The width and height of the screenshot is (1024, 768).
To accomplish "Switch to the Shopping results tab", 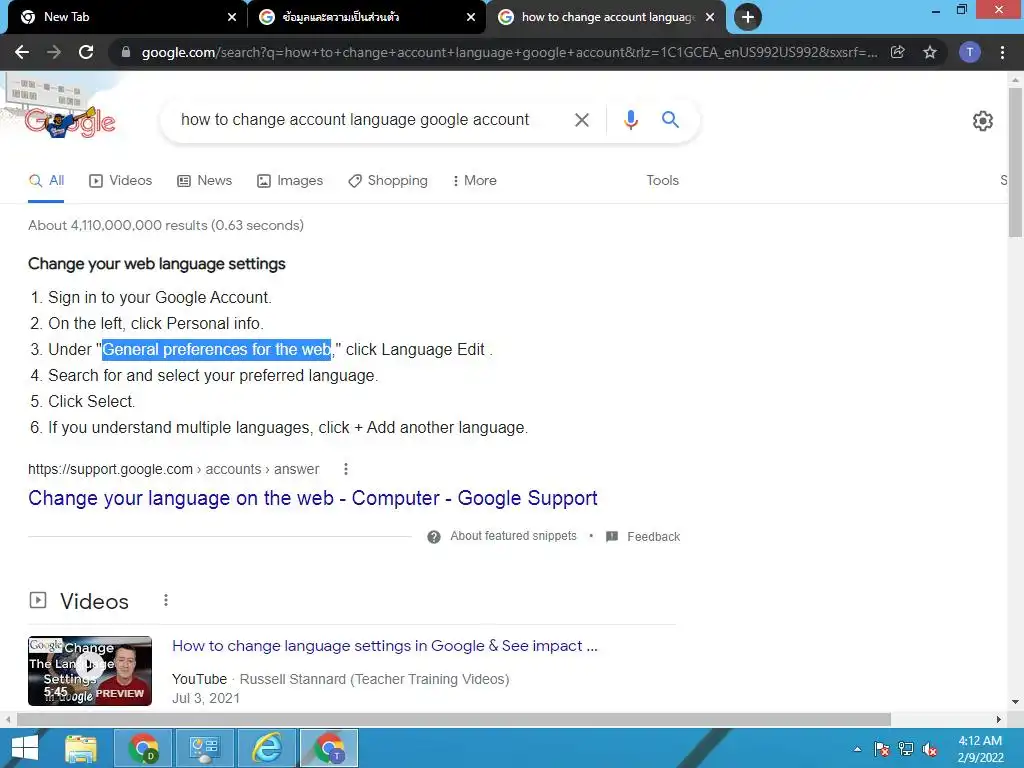I will (388, 180).
